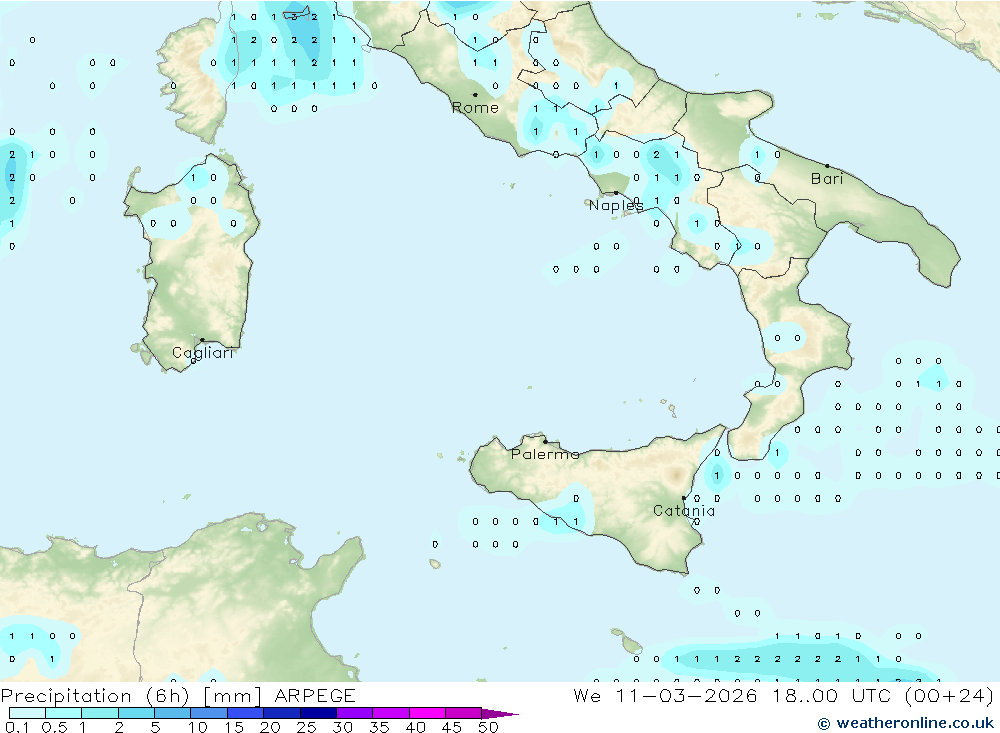This screenshot has height=733, width=1000.
Task: Click the legend label 25
Action: click(306, 727)
